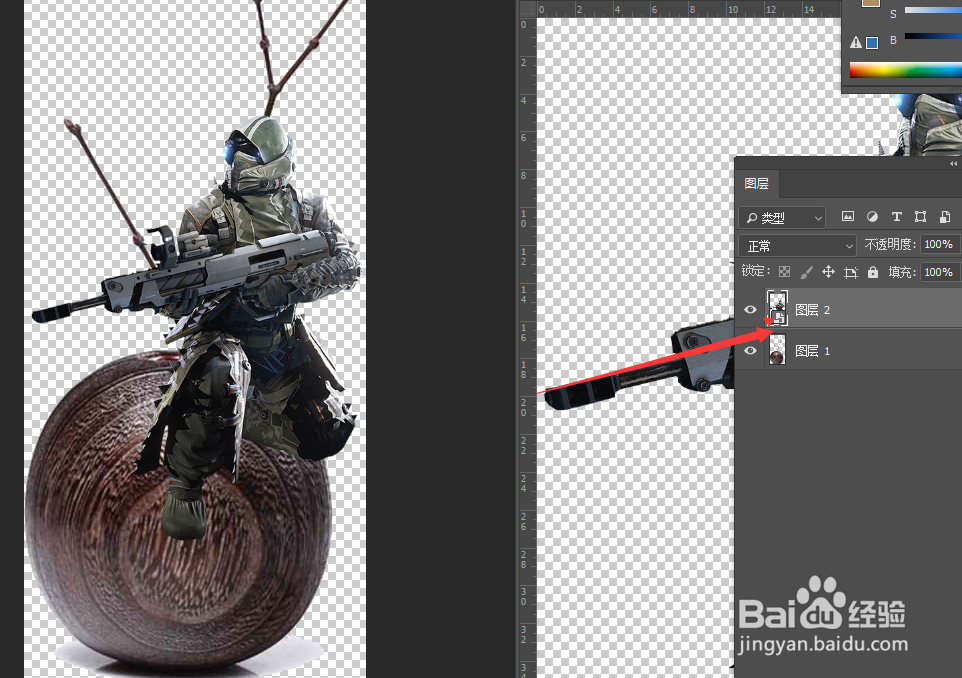Lock layer position with move icon
This screenshot has width=962, height=678.
click(x=828, y=272)
